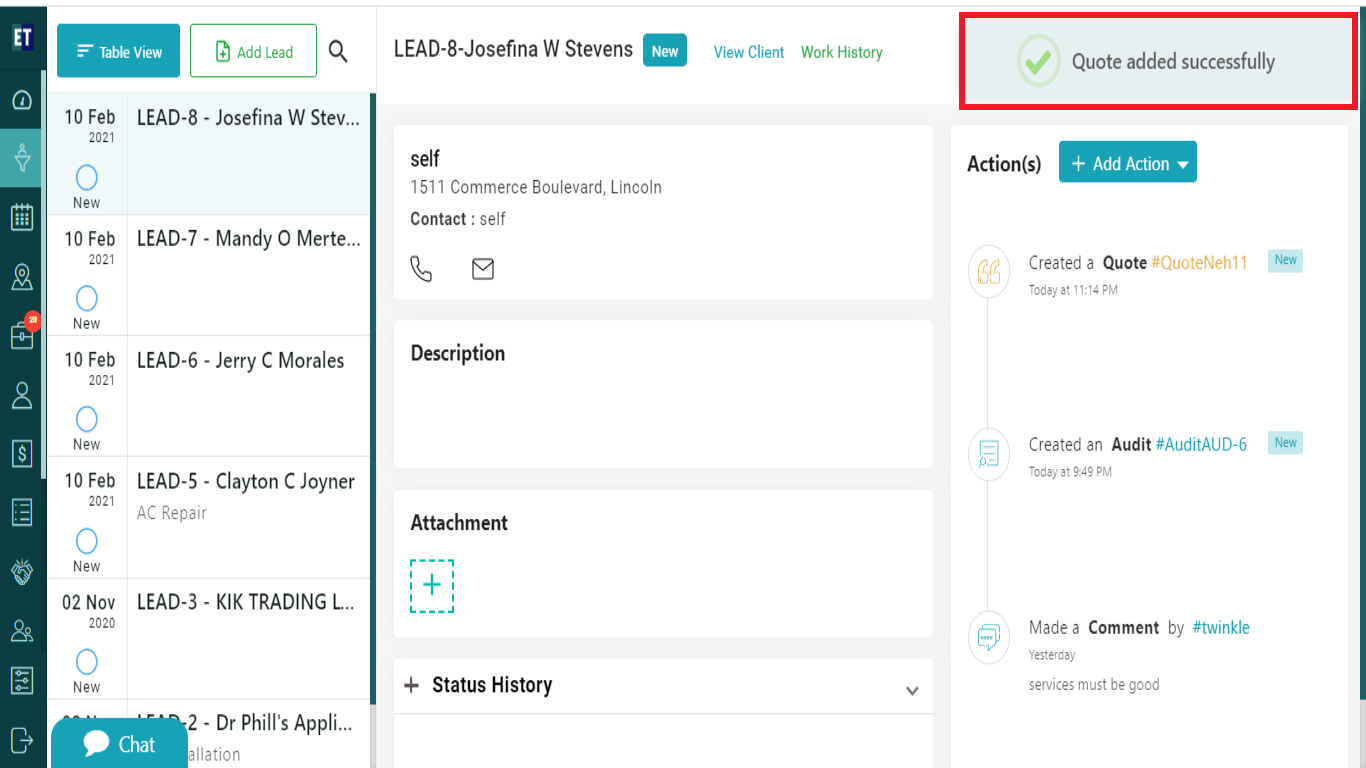Screen dimensions: 1366x768
Task: Click the logout icon in sidebar
Action: (x=22, y=740)
